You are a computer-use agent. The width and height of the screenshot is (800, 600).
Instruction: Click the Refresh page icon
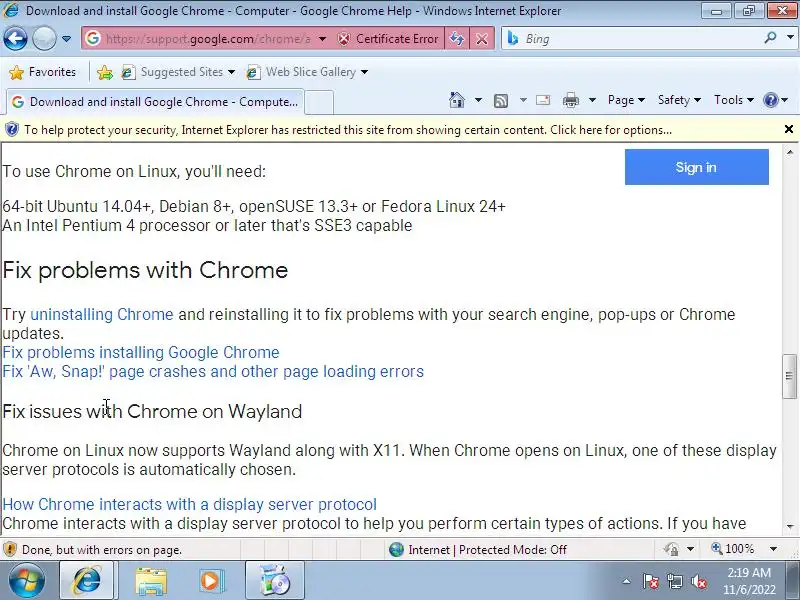457,39
